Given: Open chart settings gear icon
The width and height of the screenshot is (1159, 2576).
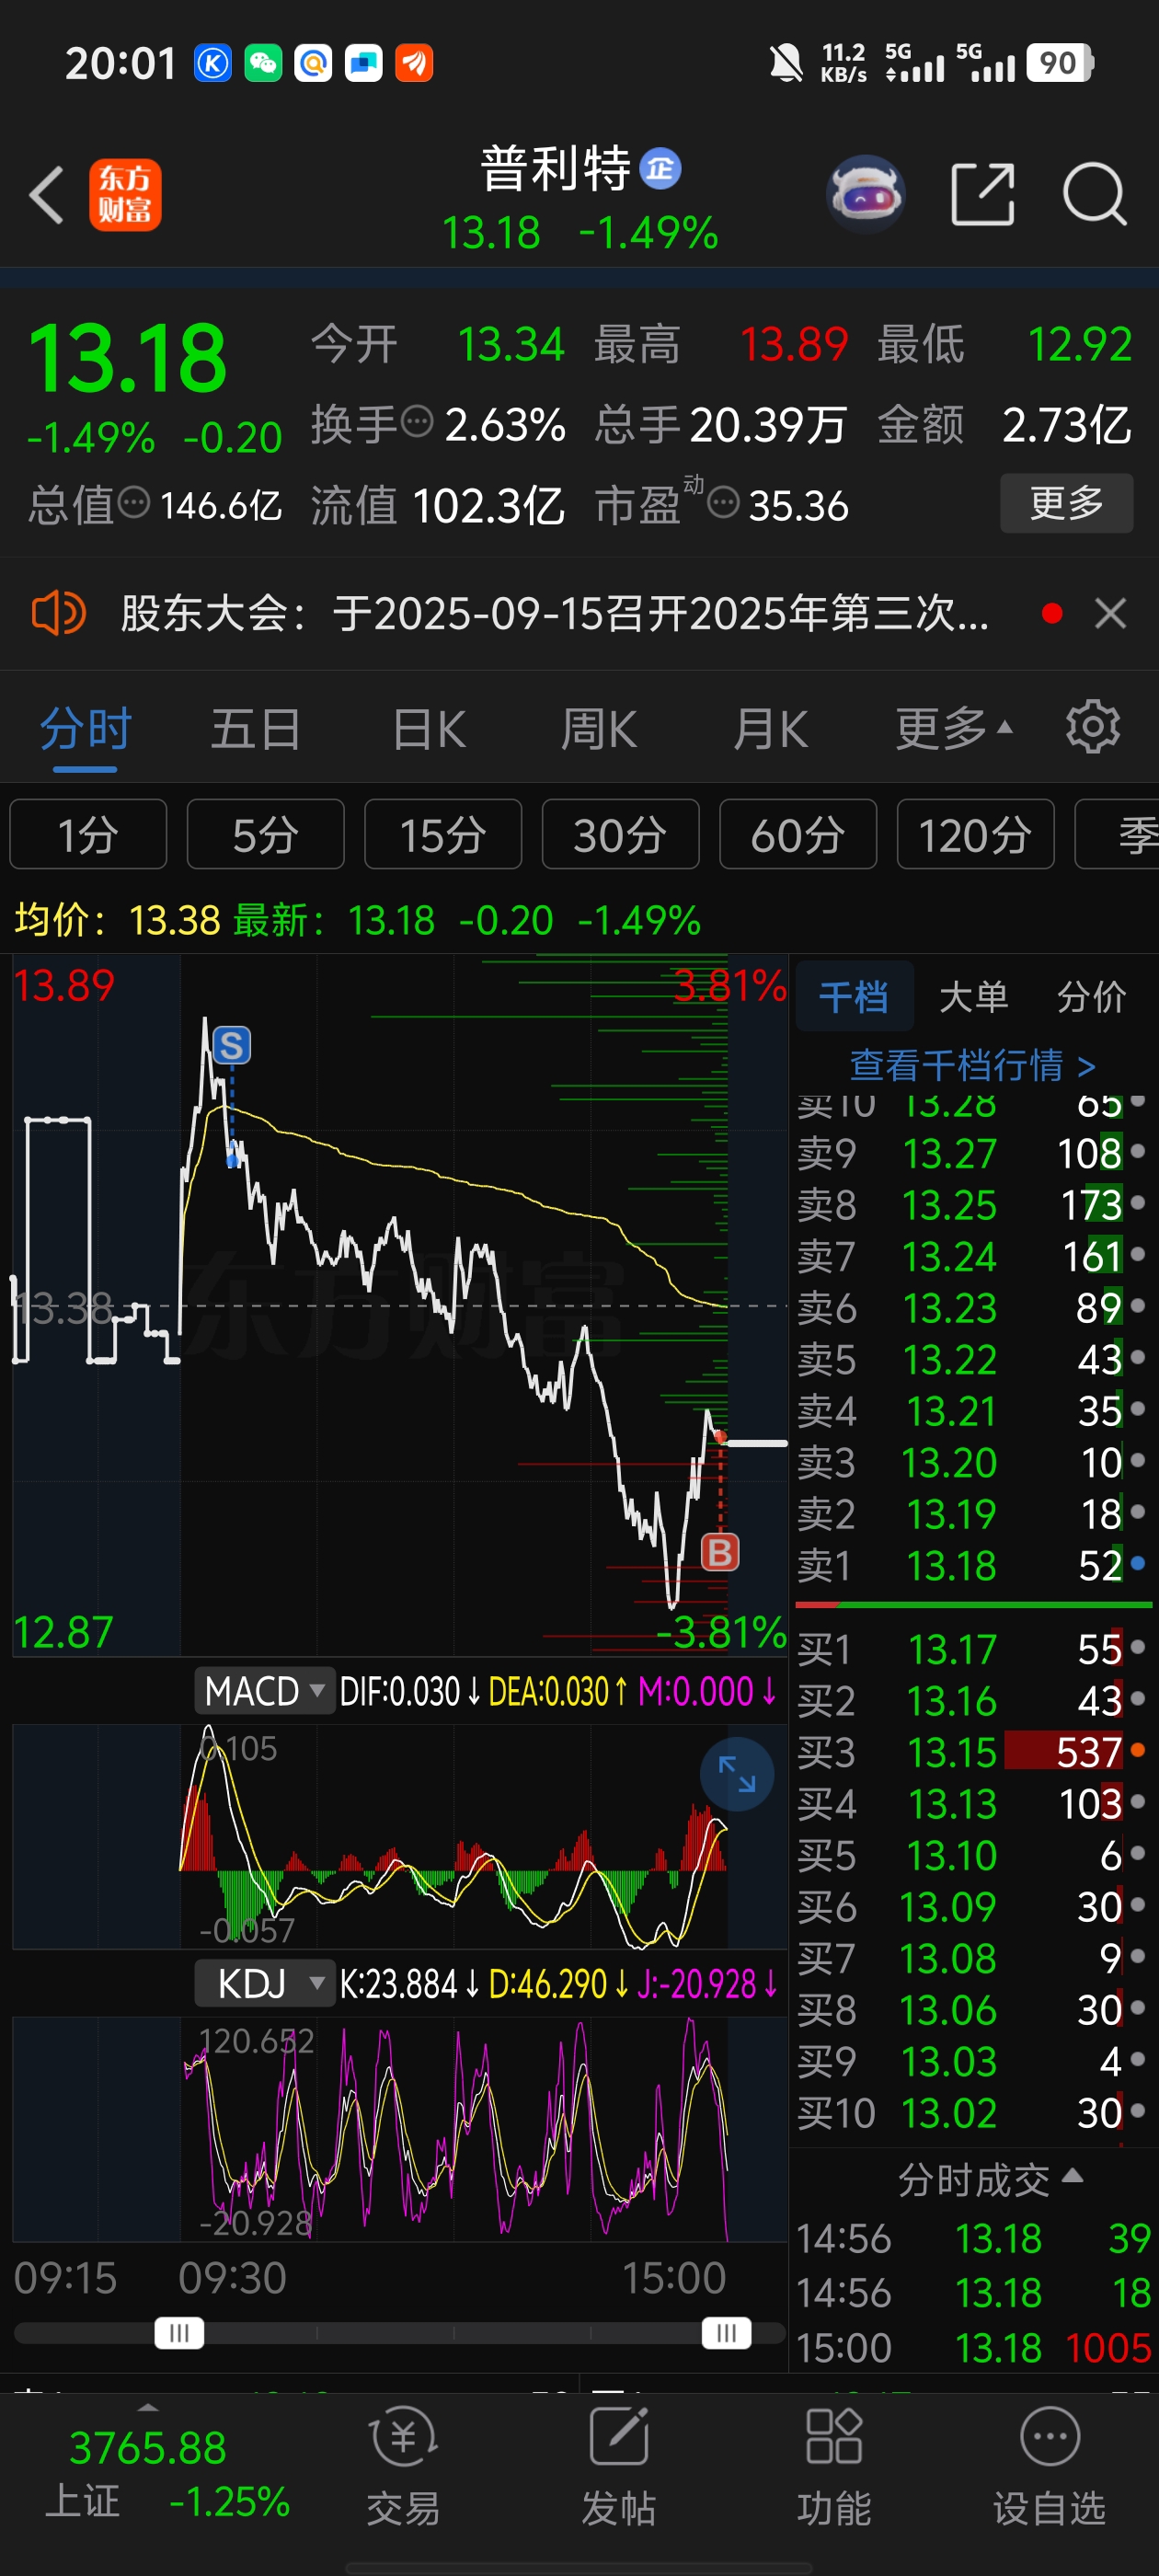Looking at the screenshot, I should [1092, 727].
